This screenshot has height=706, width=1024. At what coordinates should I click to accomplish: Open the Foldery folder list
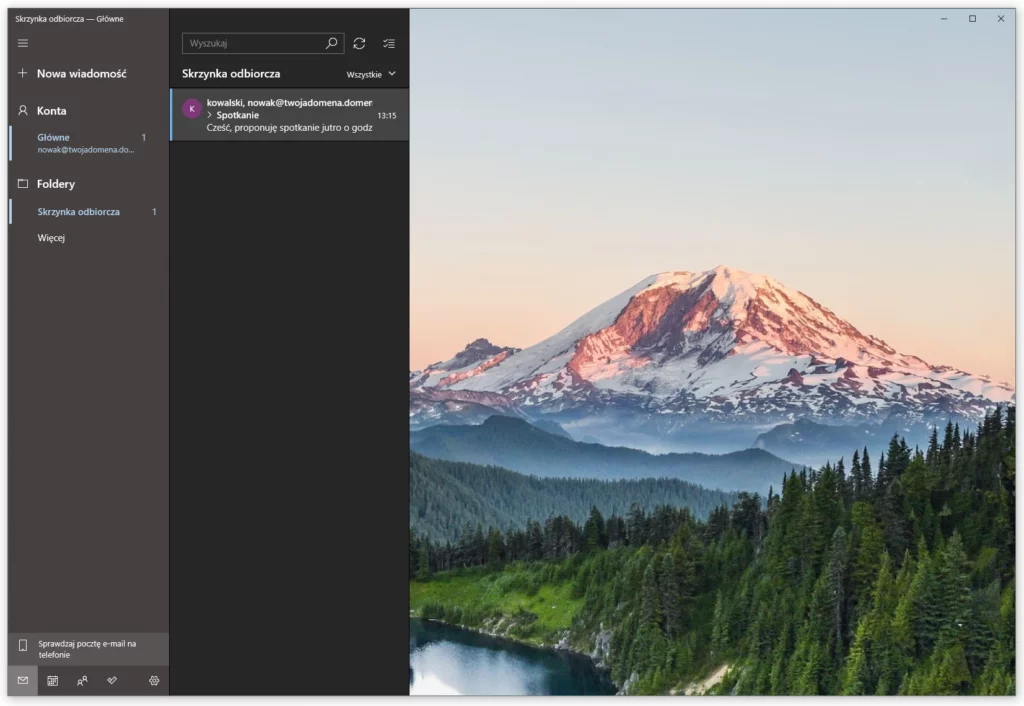[x=56, y=184]
